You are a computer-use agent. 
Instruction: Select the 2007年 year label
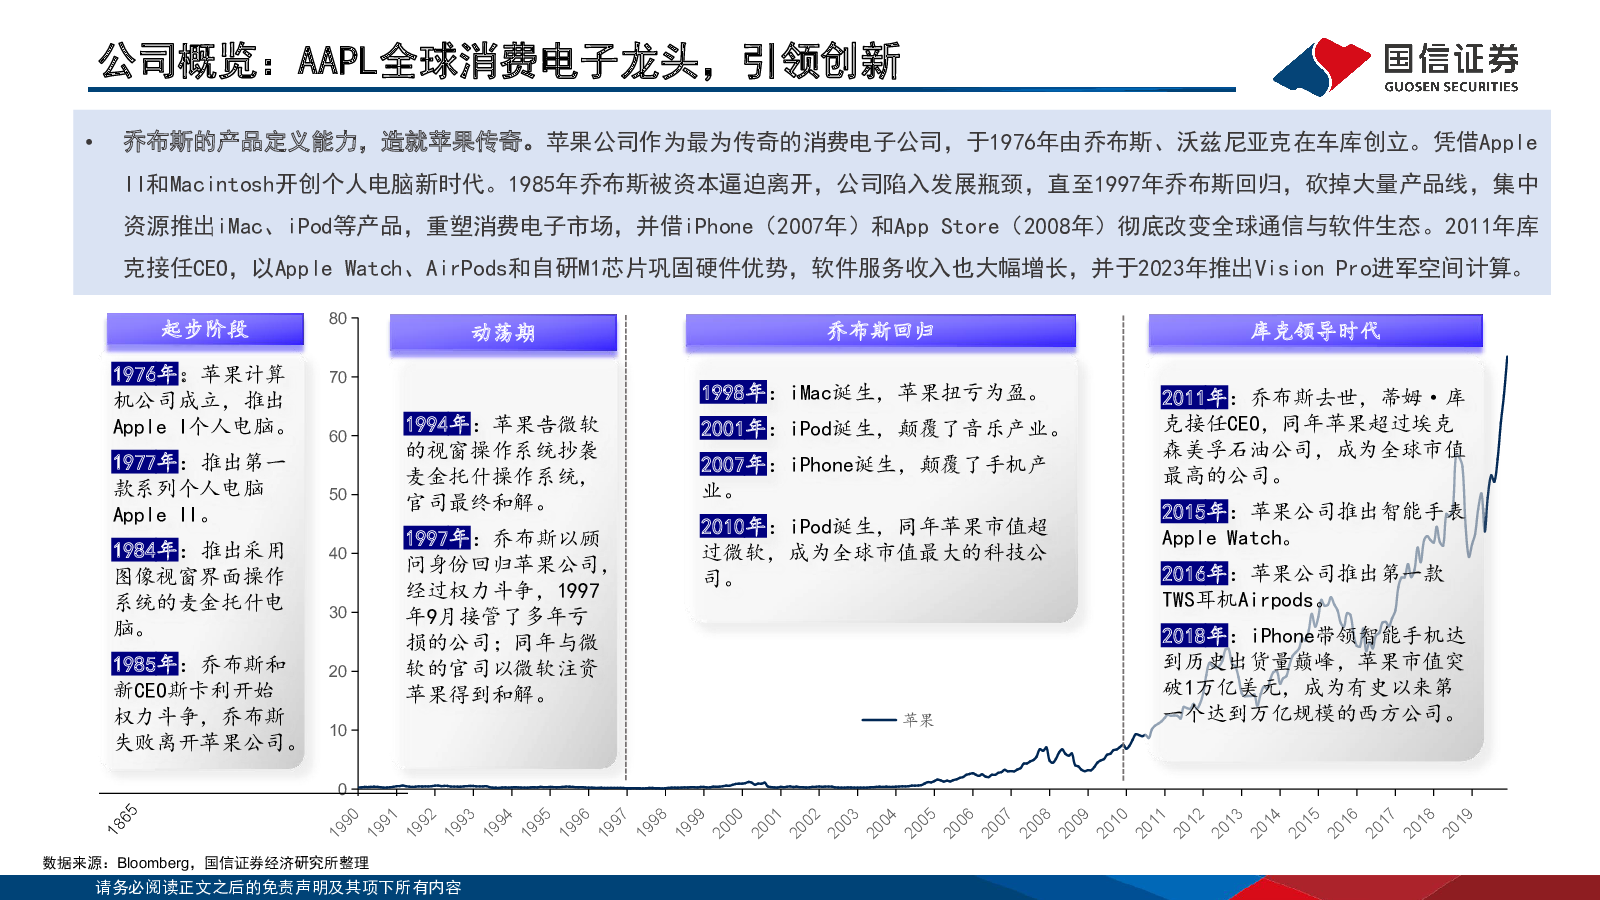pos(733,464)
